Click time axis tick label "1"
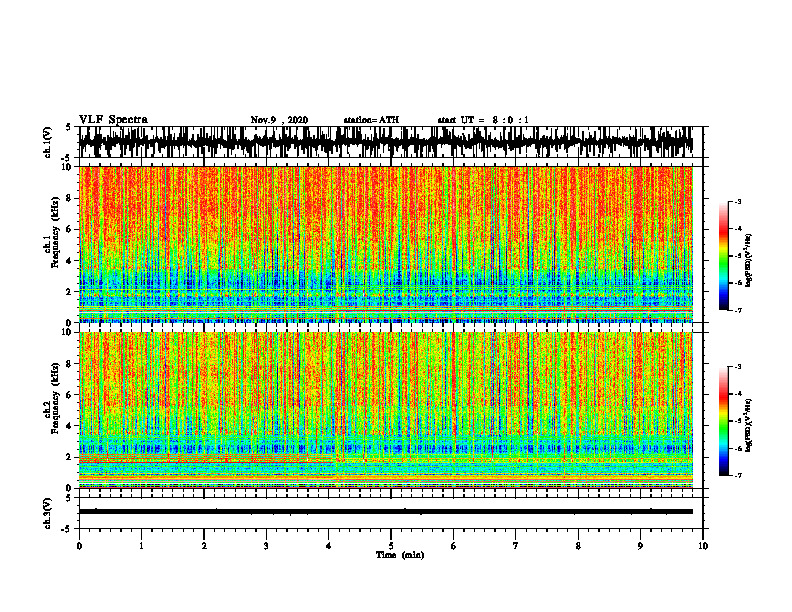This screenshot has height=612, width=792. point(141,546)
